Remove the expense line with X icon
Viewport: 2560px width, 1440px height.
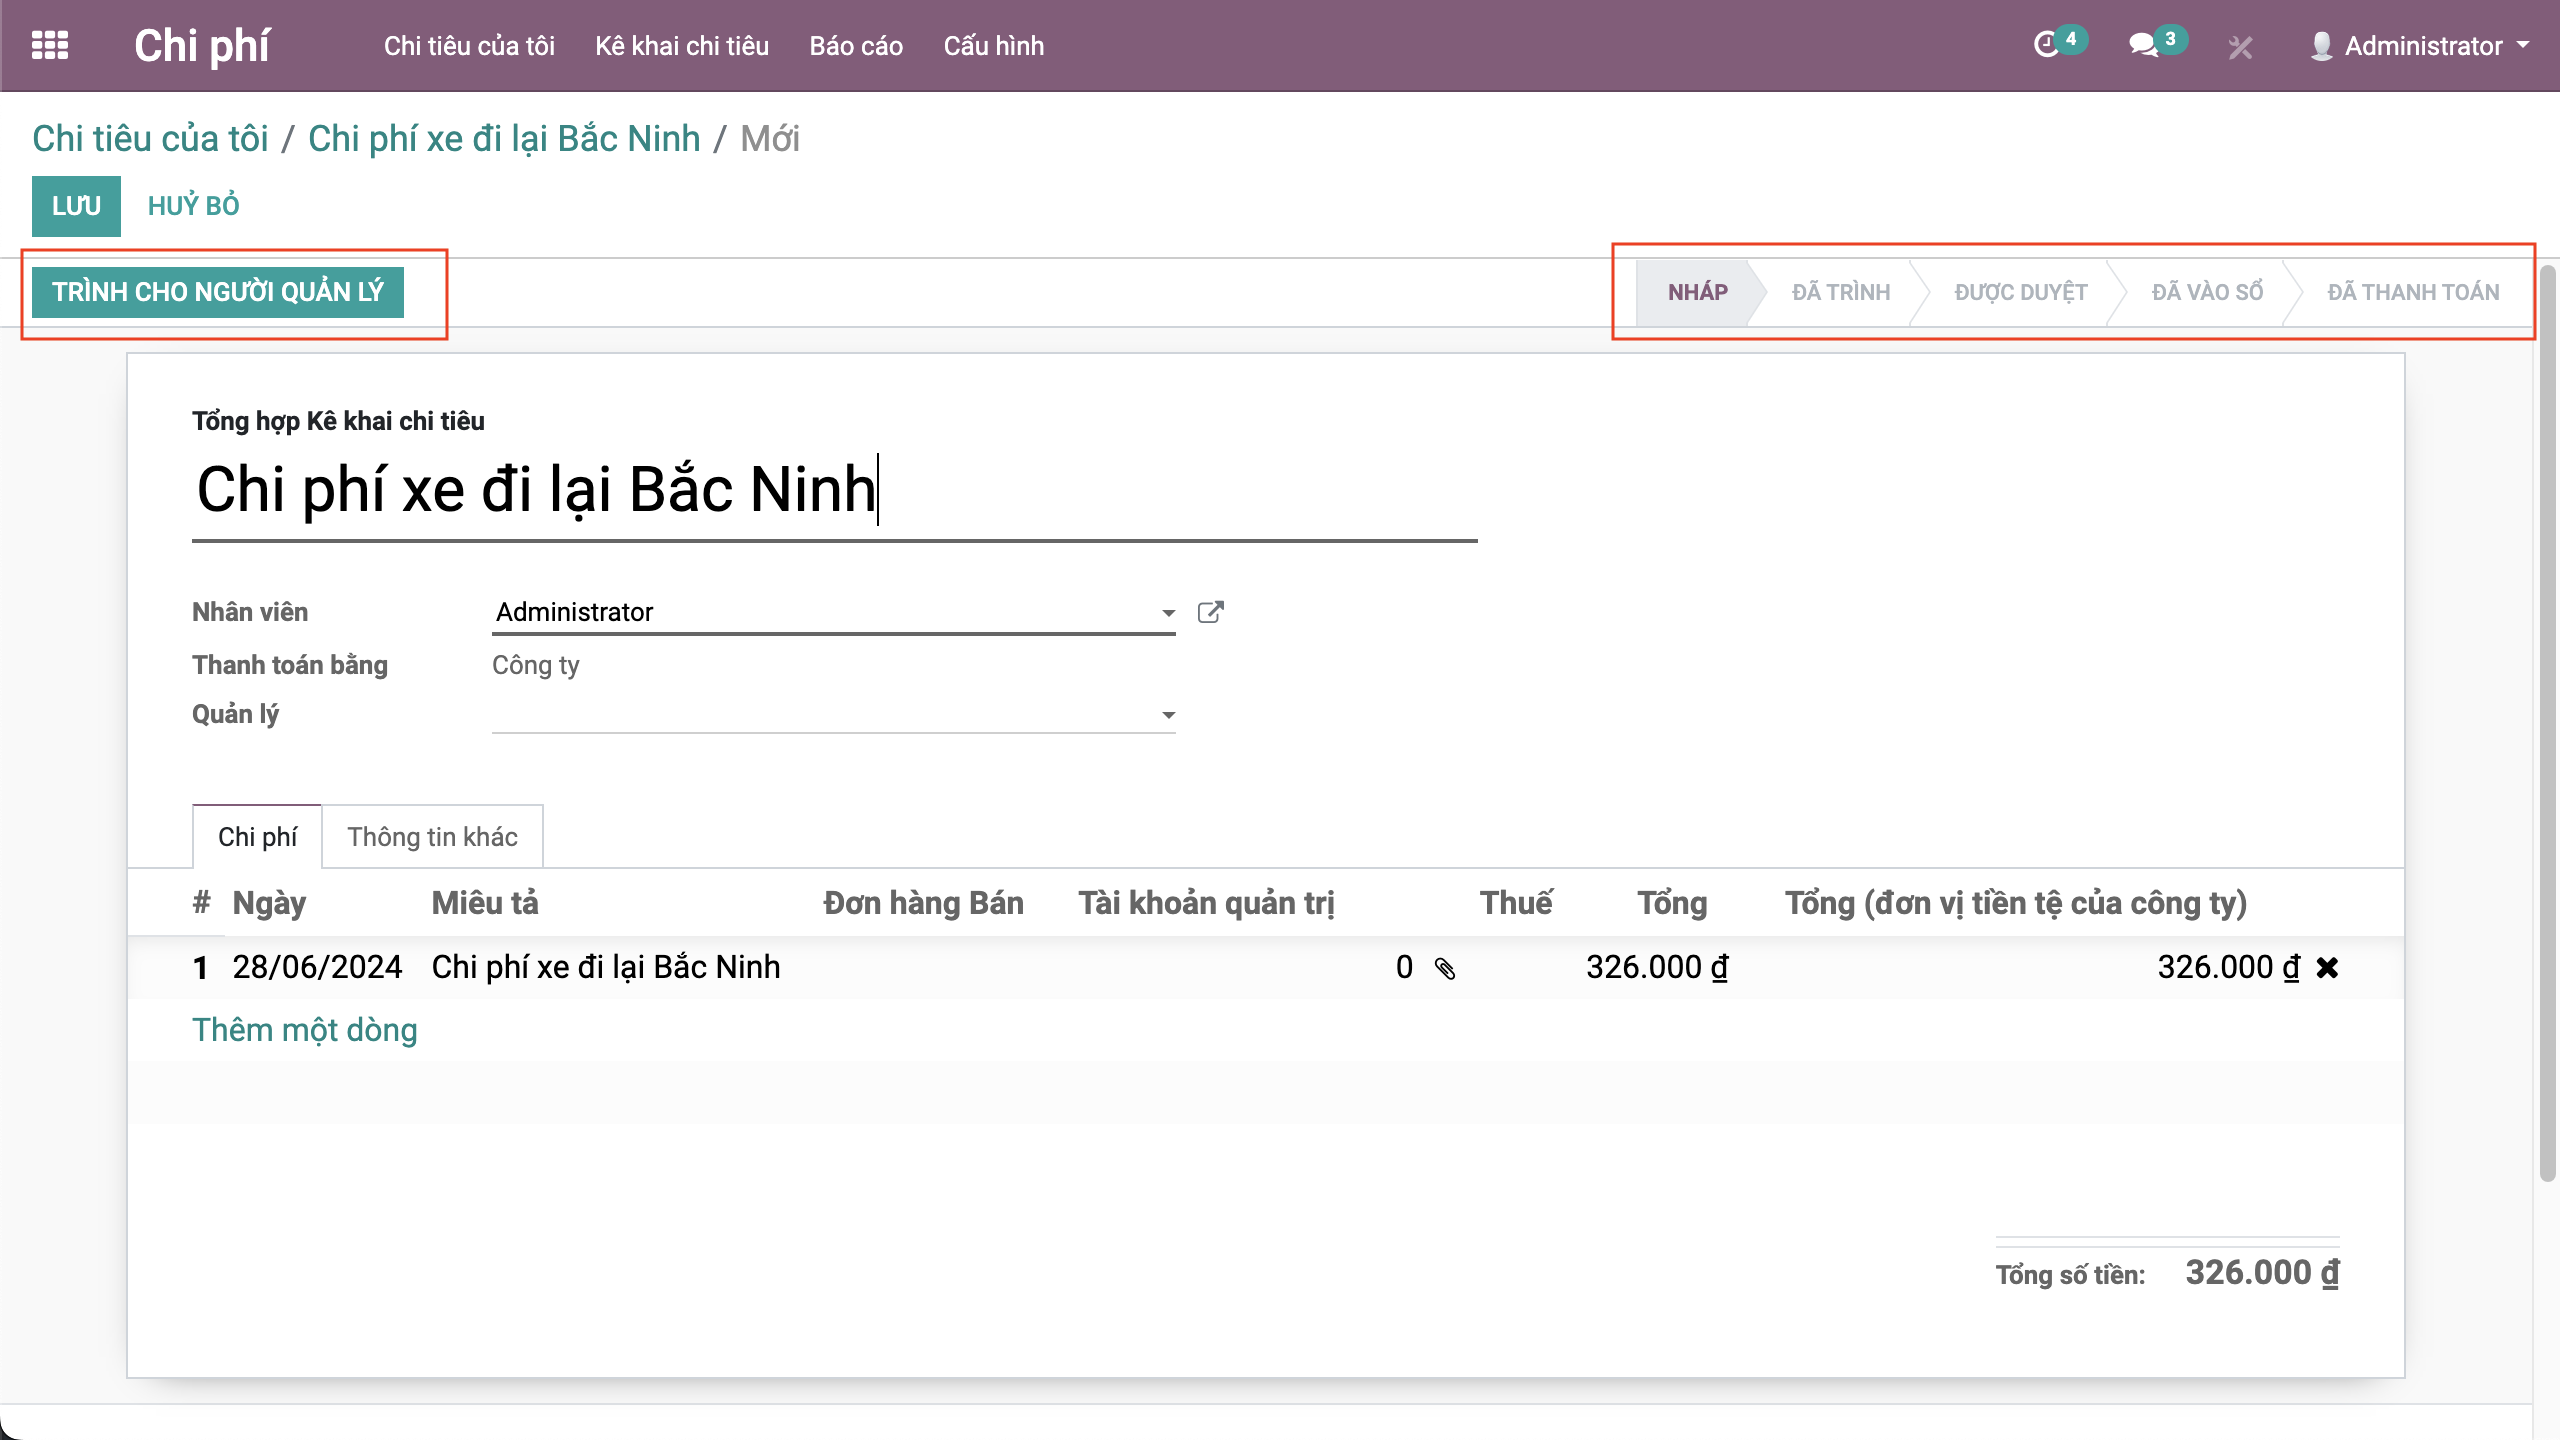tap(2327, 968)
